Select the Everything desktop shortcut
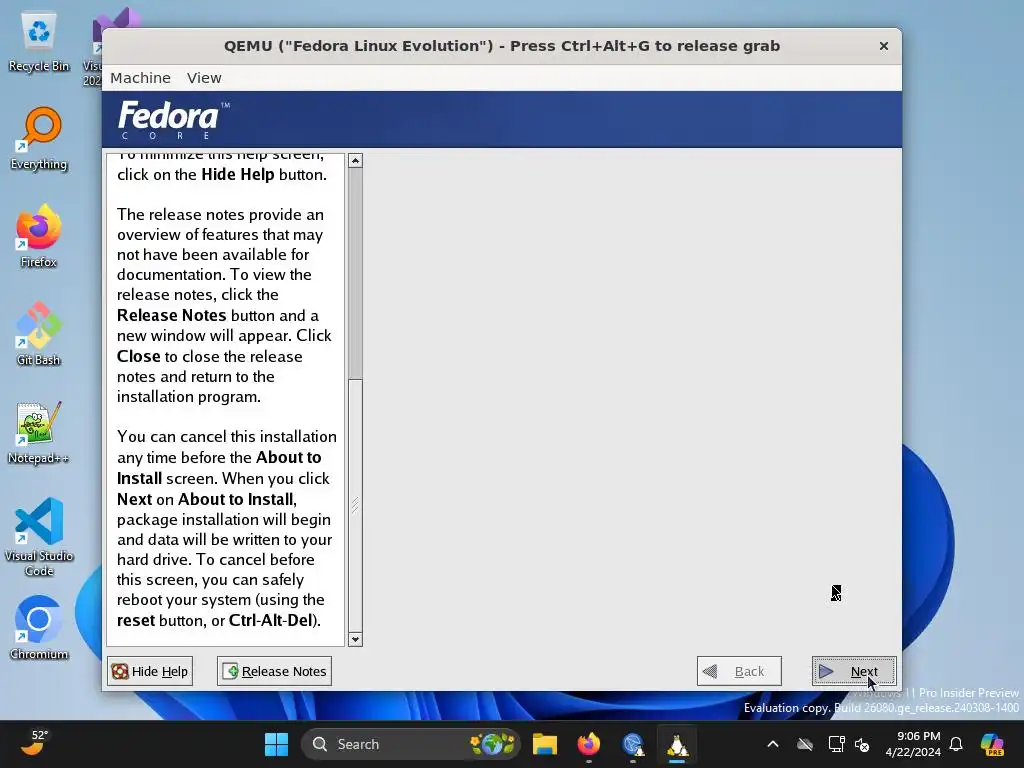 [39, 140]
